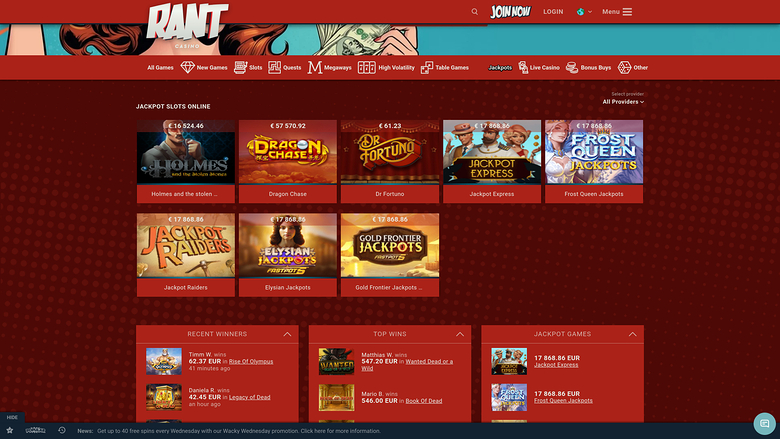Open the Legacy of Dead link

pyautogui.click(x=249, y=397)
